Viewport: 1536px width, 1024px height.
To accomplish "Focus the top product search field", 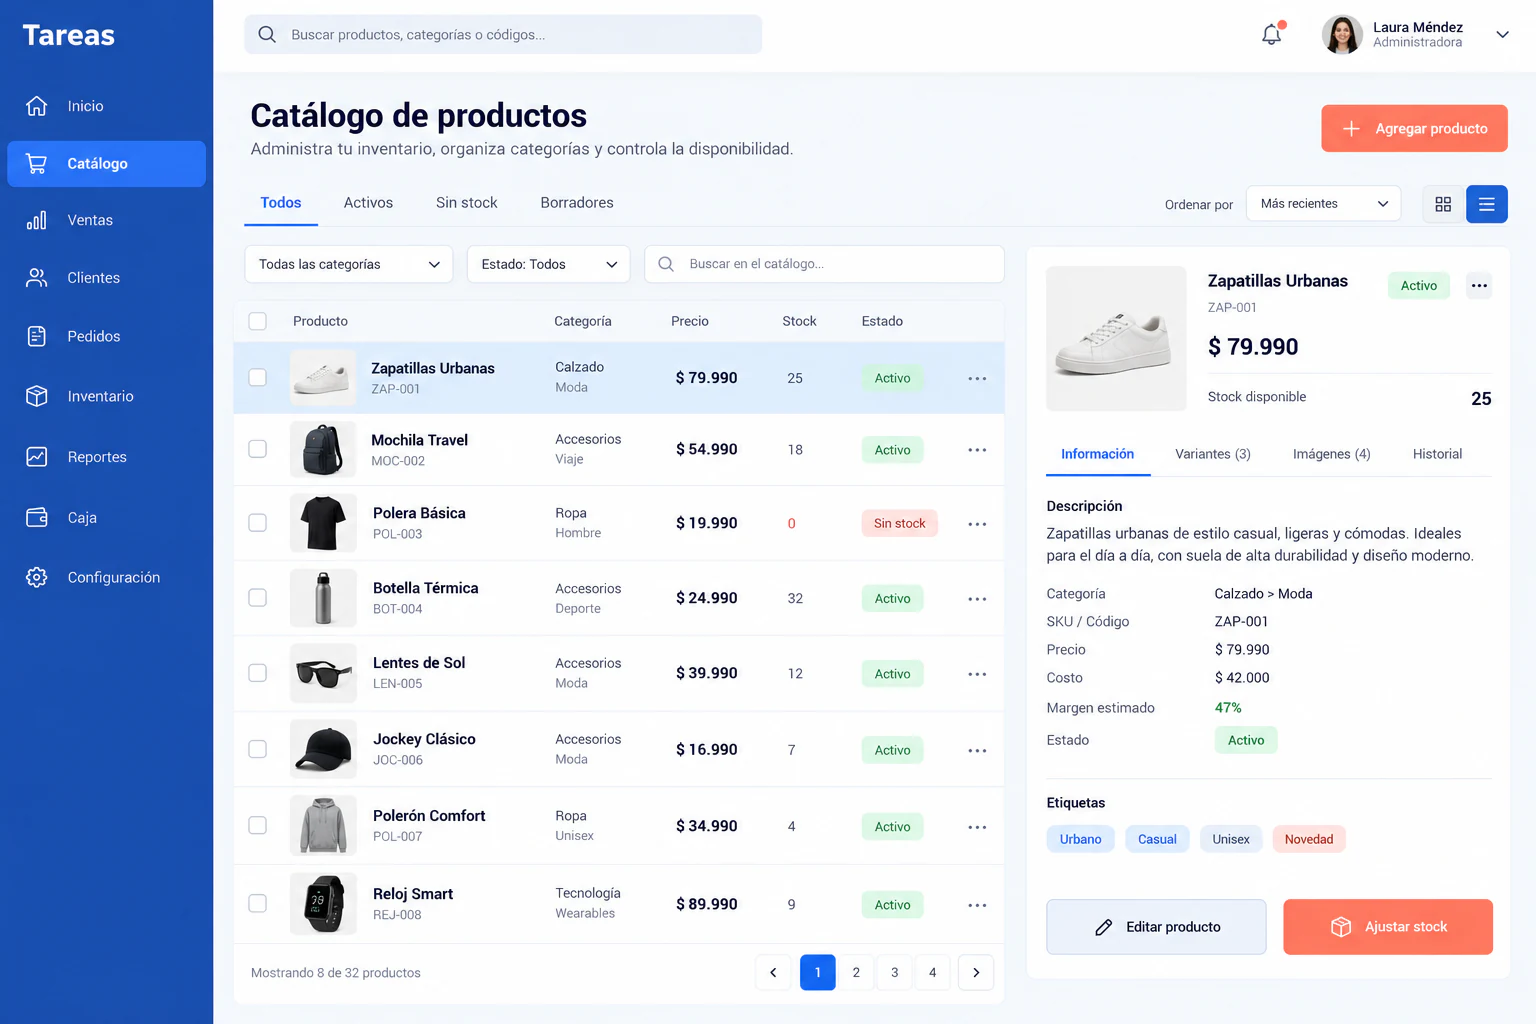I will tap(503, 35).
